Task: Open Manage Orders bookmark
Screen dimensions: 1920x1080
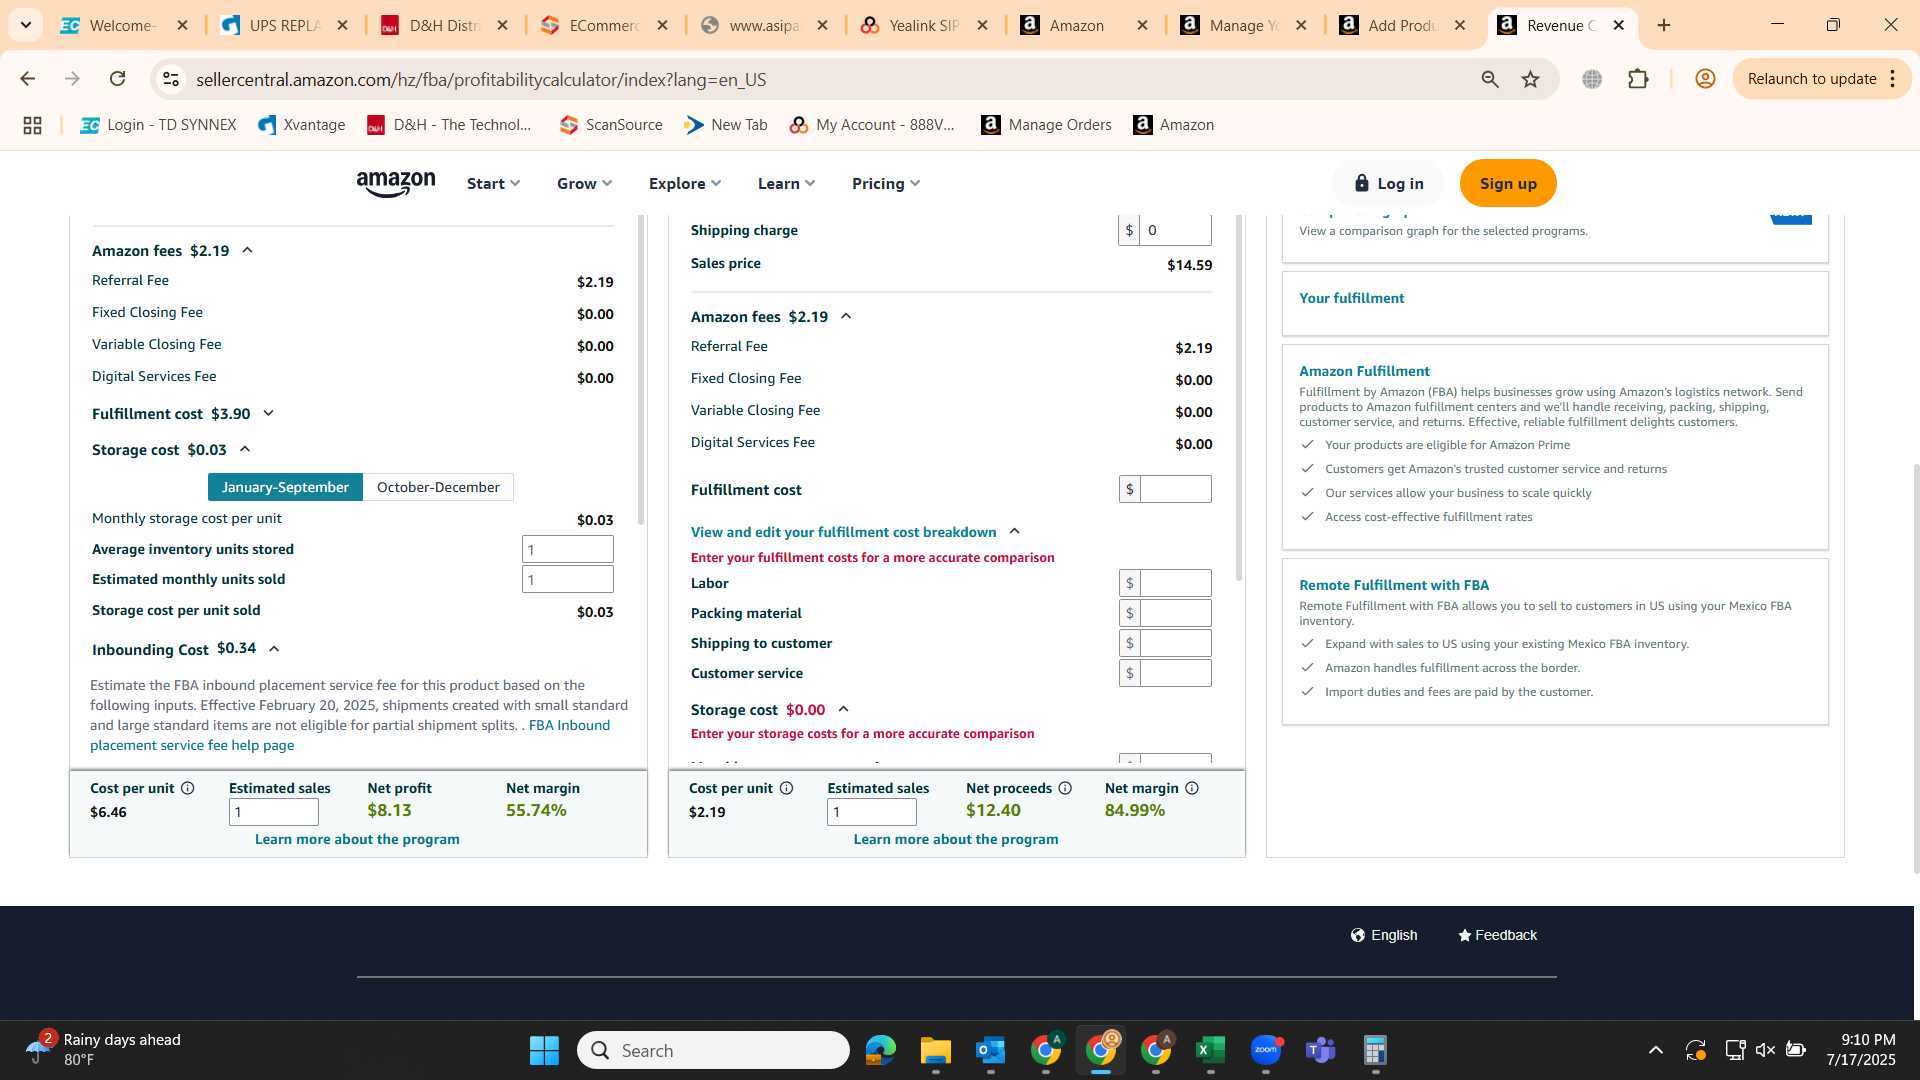Action: (1046, 125)
